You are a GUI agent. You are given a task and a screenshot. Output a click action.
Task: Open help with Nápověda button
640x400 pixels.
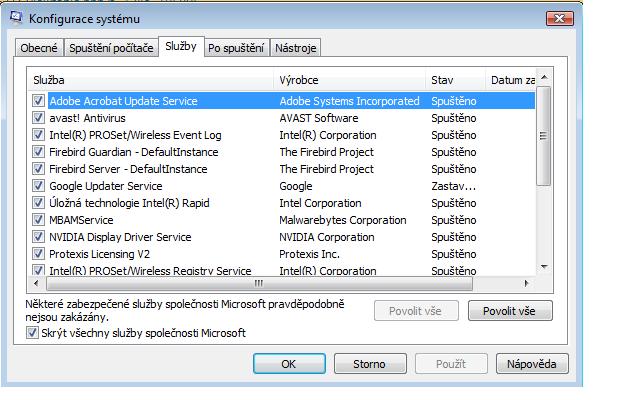click(x=532, y=364)
